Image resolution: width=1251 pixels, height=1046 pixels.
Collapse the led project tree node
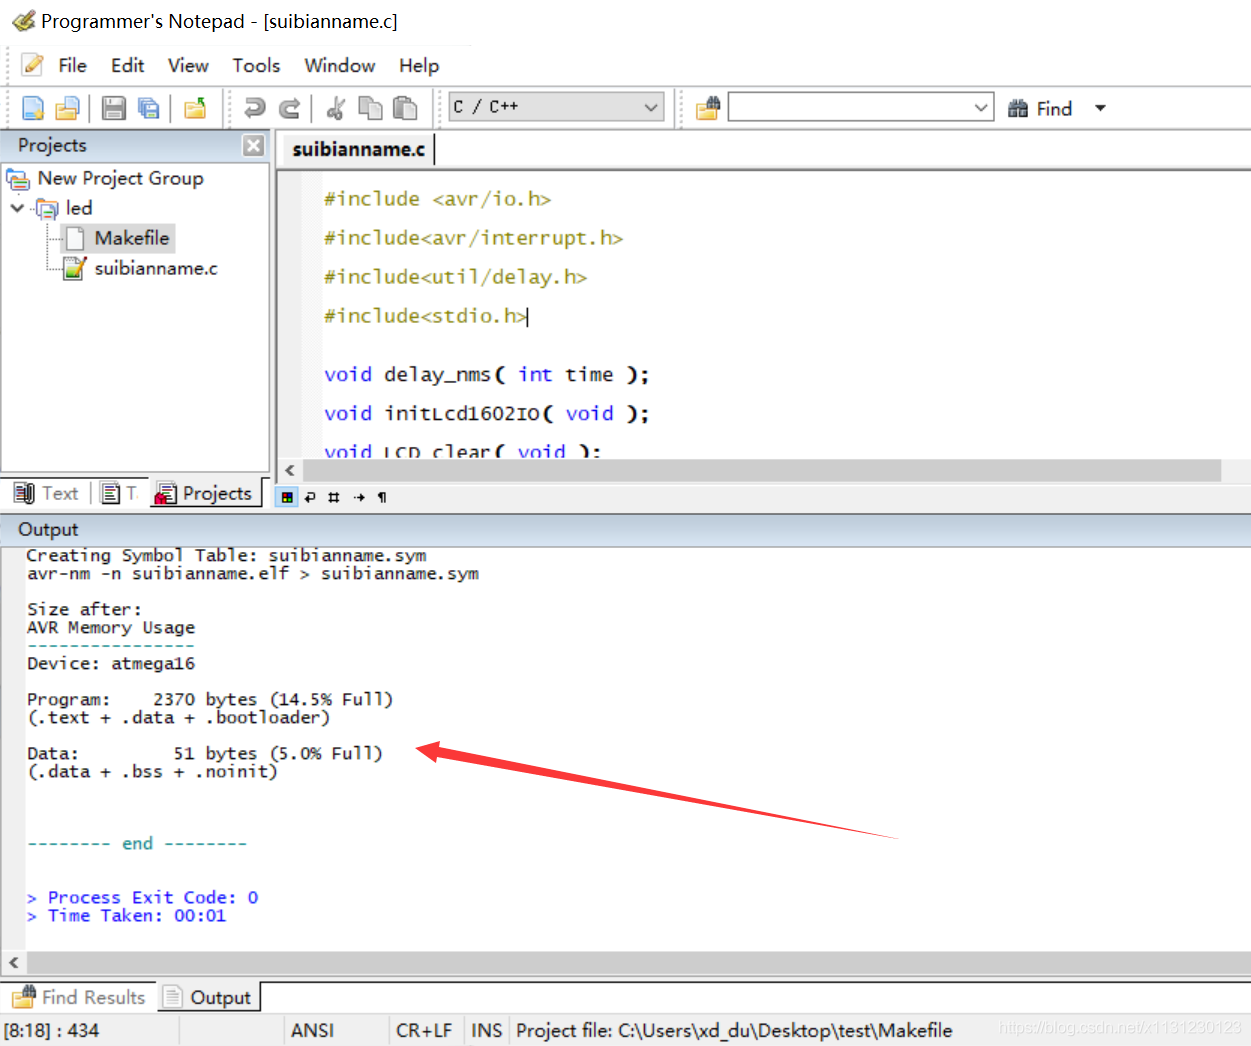[x=17, y=208]
